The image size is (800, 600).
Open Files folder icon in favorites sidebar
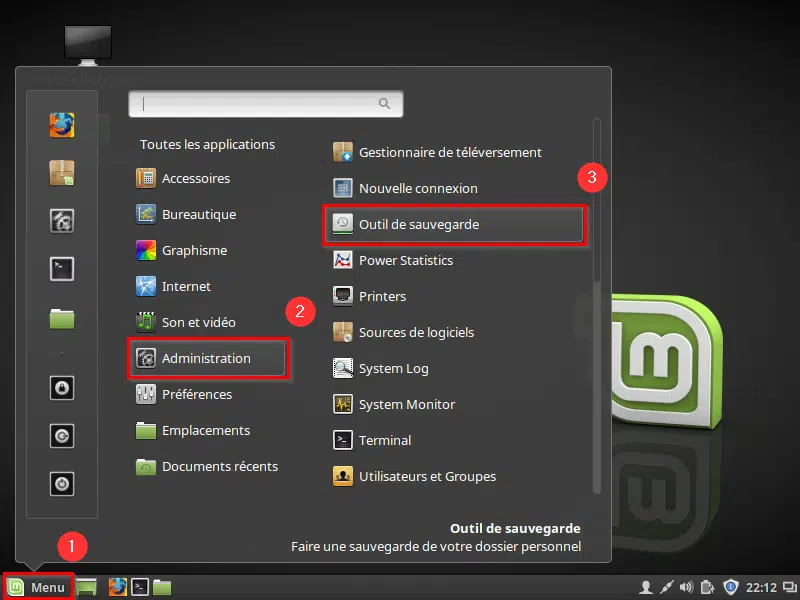(62, 319)
